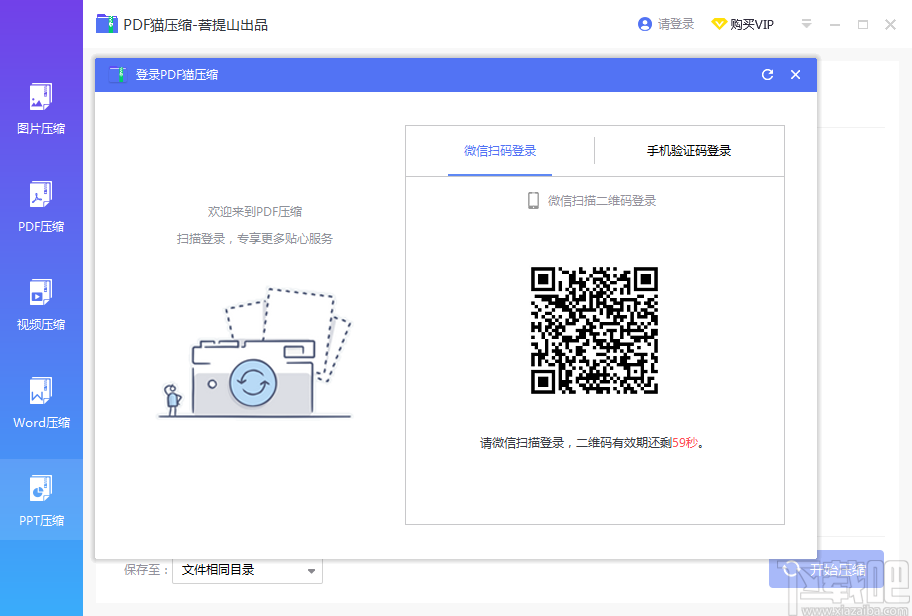The image size is (912, 616).
Task: Minimize the PDF猫压缩 main window
Action: click(x=835, y=24)
